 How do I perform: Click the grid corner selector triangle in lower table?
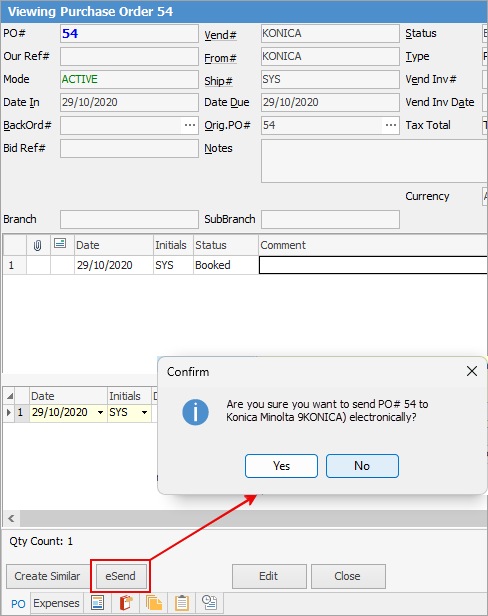click(x=10, y=396)
